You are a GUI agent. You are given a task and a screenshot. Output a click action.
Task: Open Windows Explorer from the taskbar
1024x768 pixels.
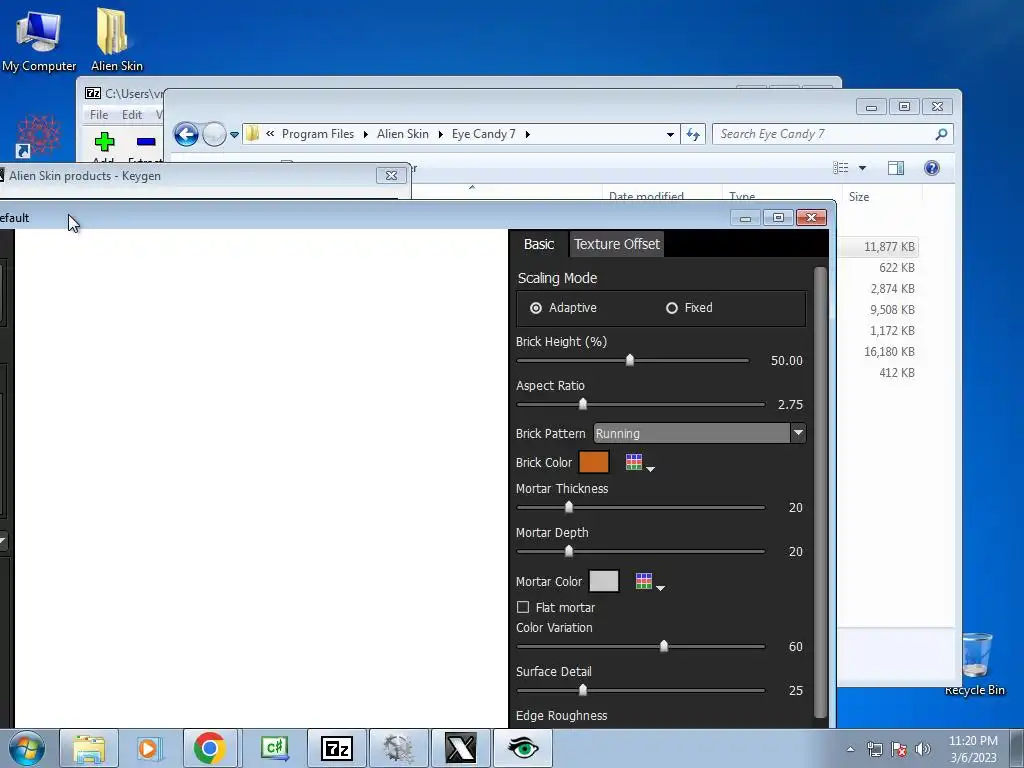tap(89, 748)
